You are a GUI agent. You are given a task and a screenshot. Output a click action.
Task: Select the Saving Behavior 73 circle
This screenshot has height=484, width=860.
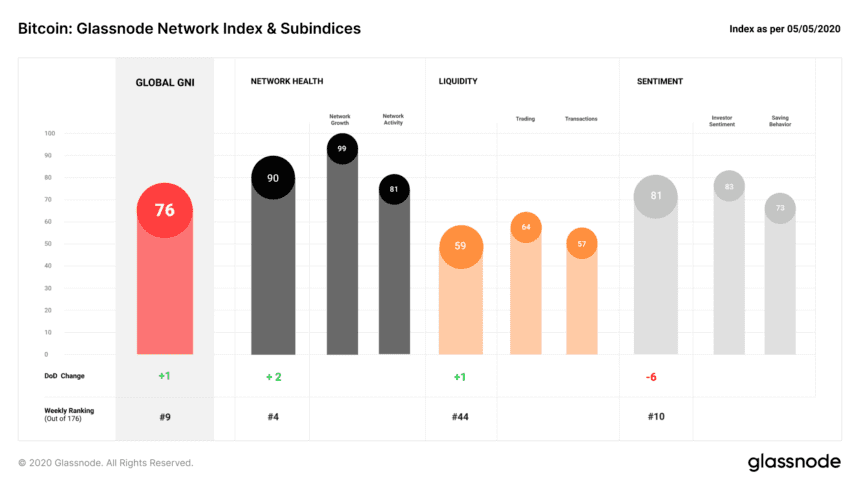pyautogui.click(x=780, y=209)
